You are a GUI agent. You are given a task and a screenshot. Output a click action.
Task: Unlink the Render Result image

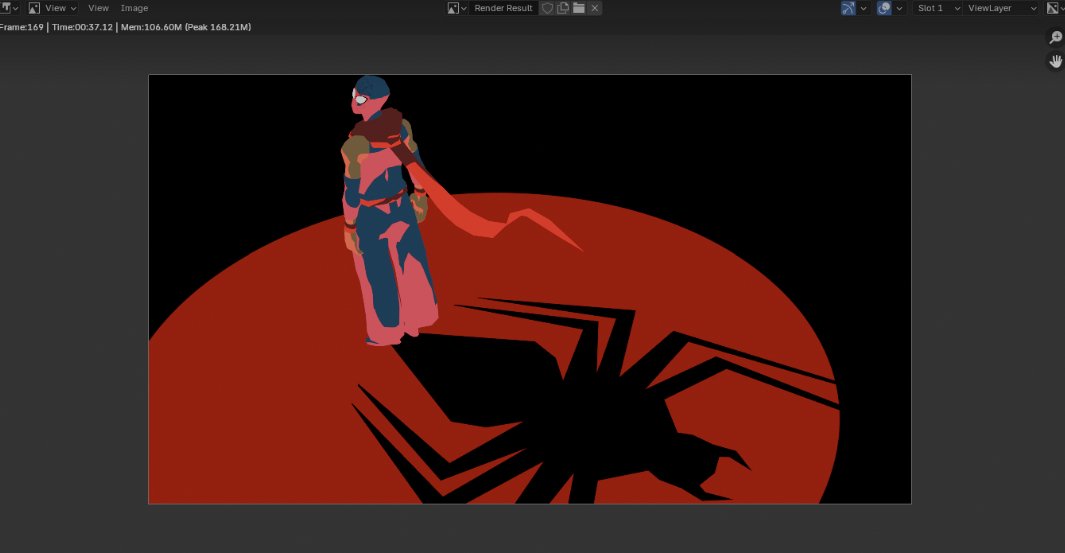click(595, 8)
